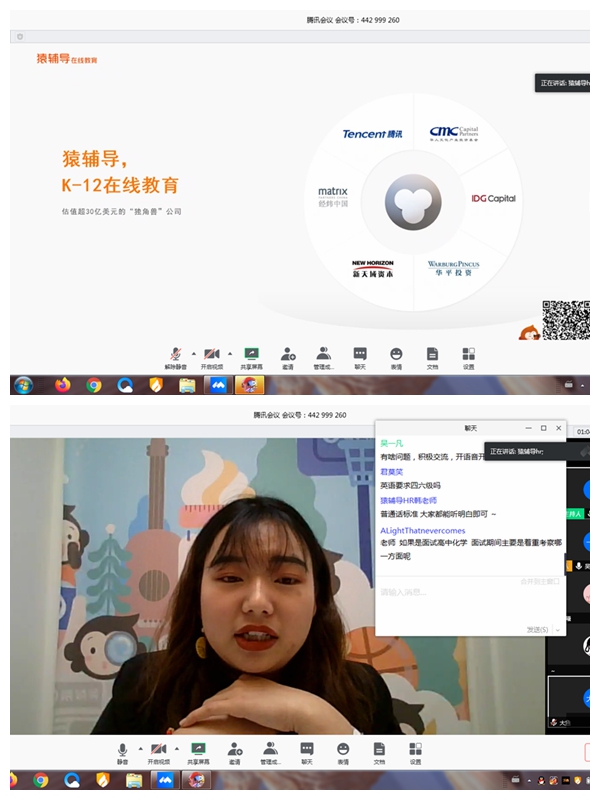Open 邀请 invite in the slide-sharing window
The height and width of the screenshot is (800, 600).
(x=288, y=358)
